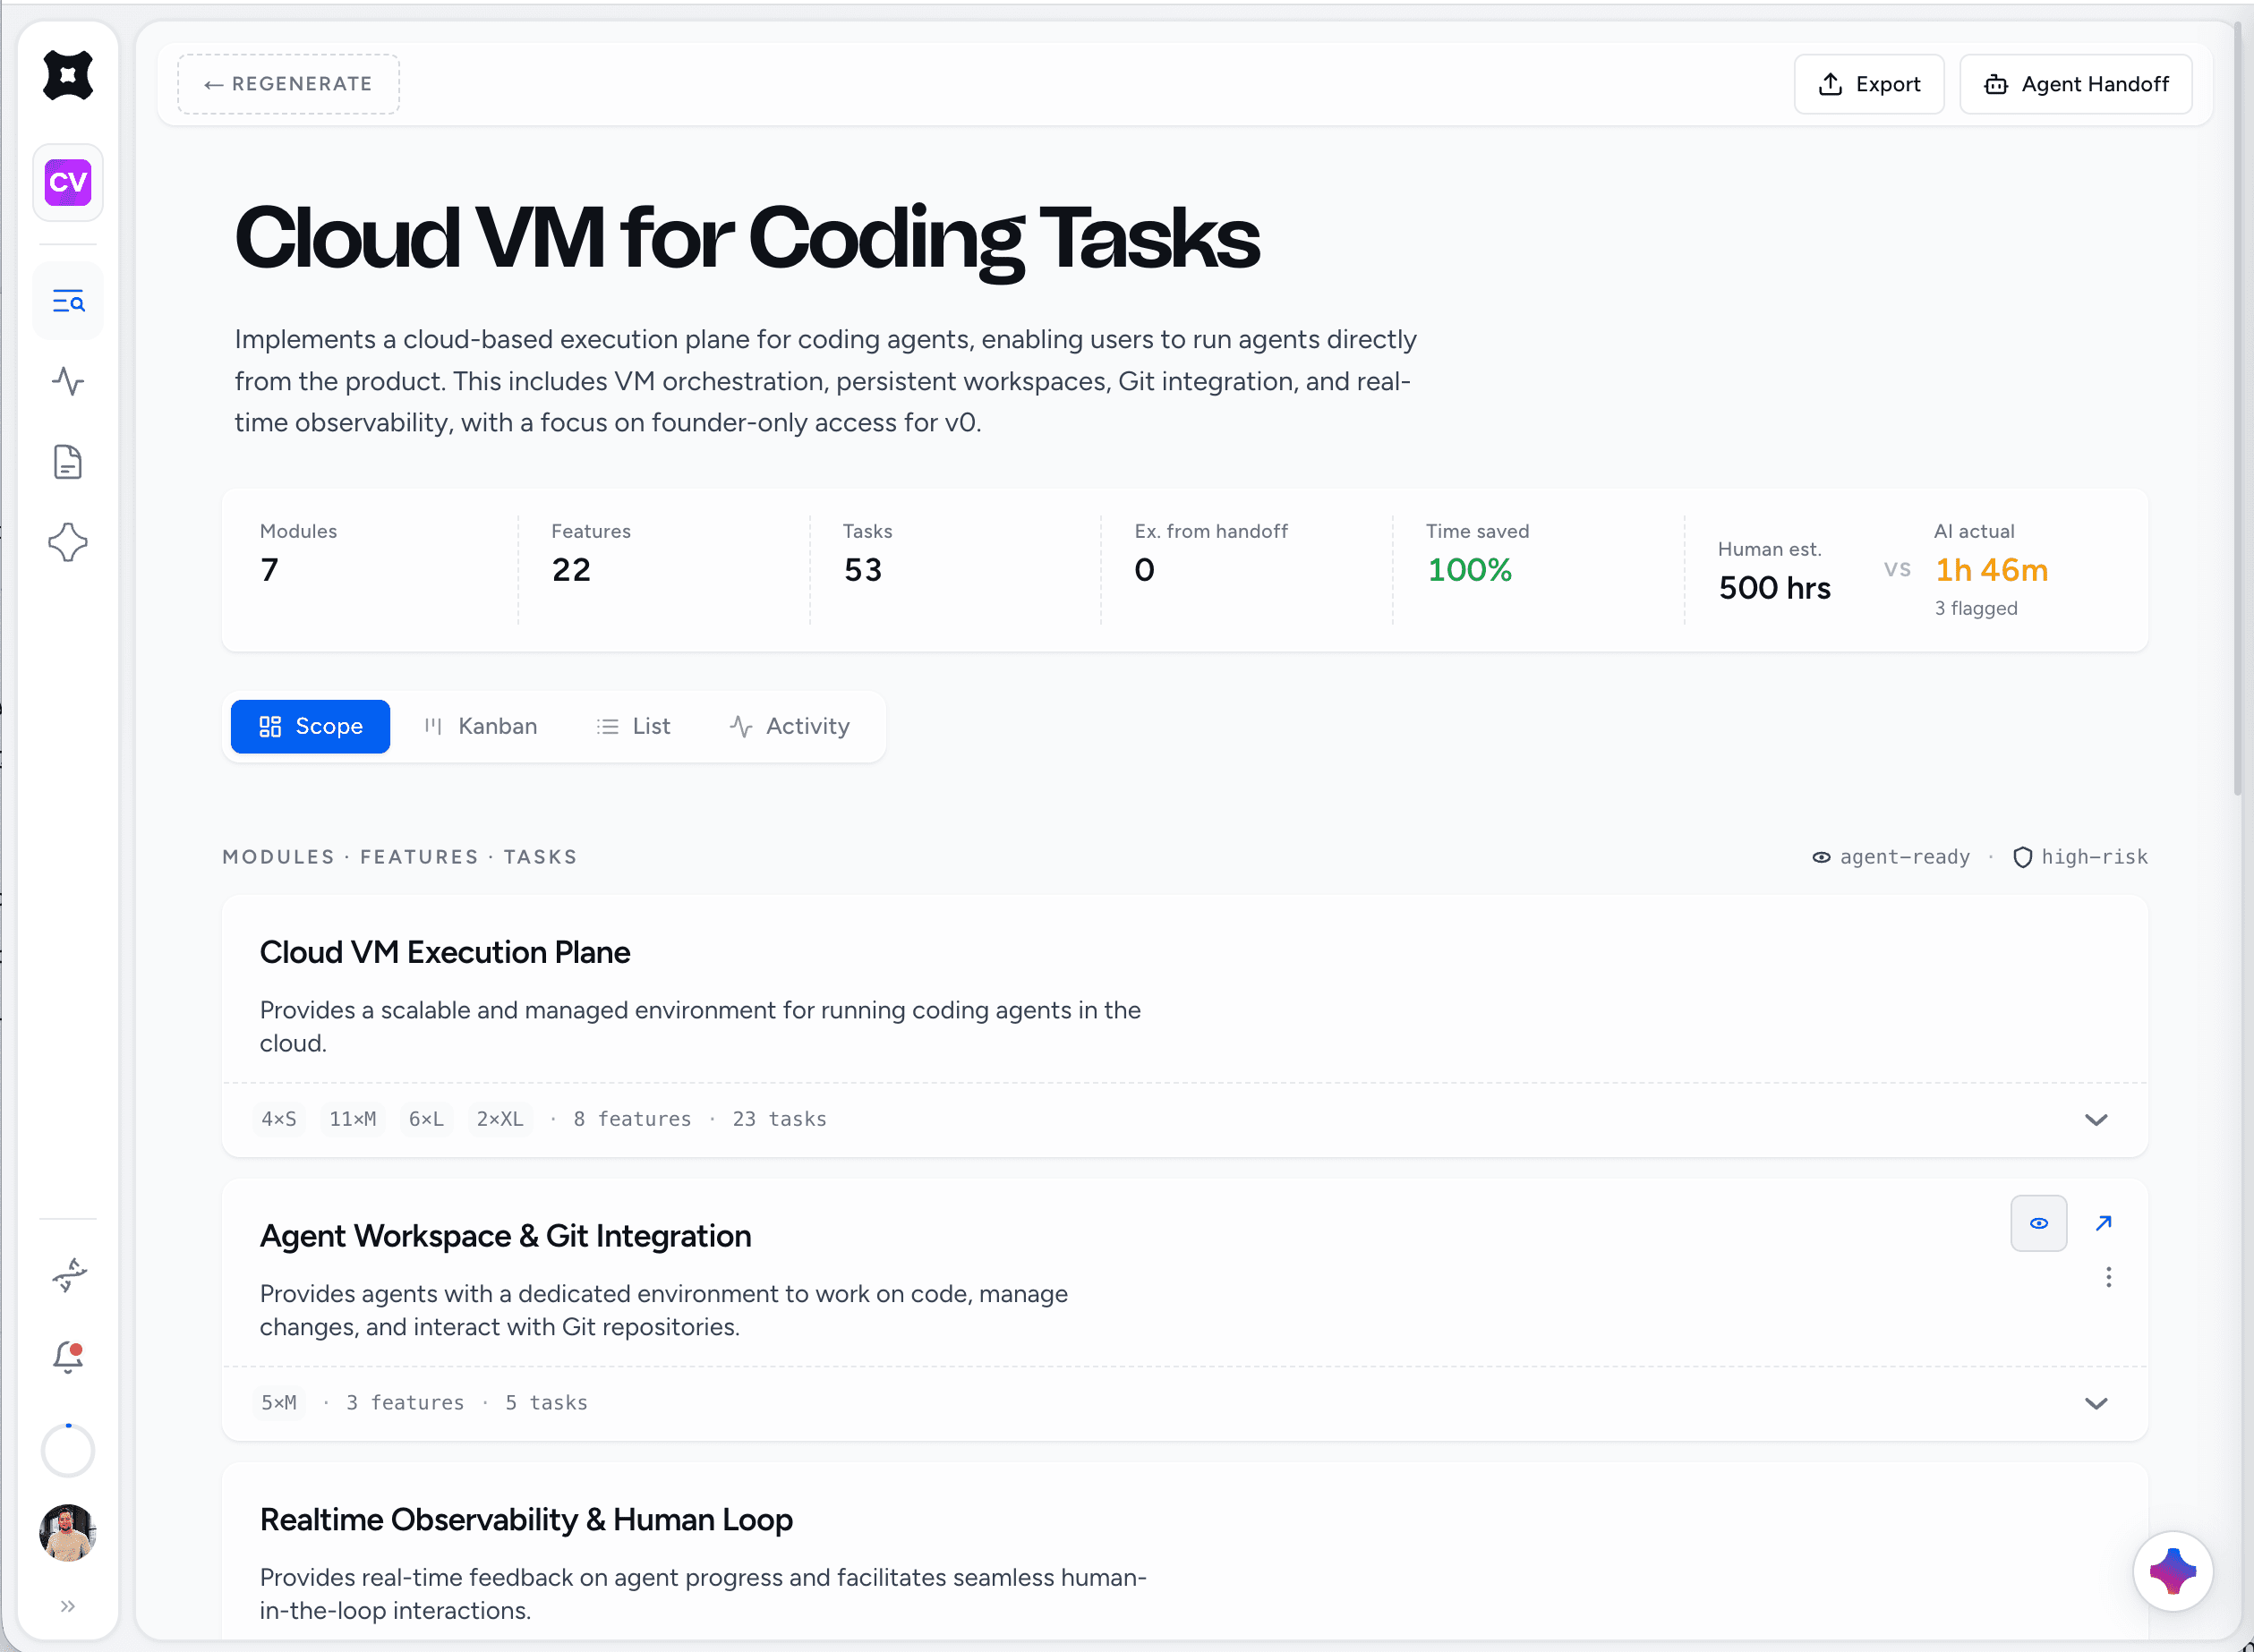This screenshot has height=1652, width=2254.
Task: Click the Cloud VM Execution Plane title
Action: point(445,952)
